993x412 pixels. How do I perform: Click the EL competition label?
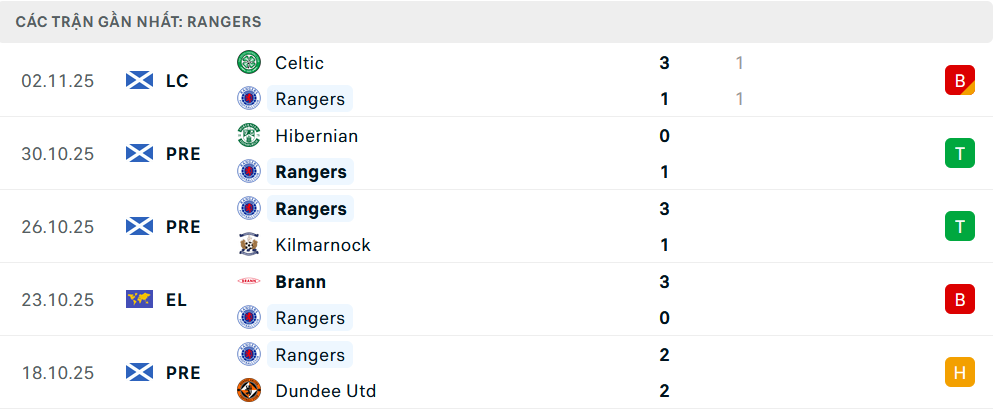(177, 299)
